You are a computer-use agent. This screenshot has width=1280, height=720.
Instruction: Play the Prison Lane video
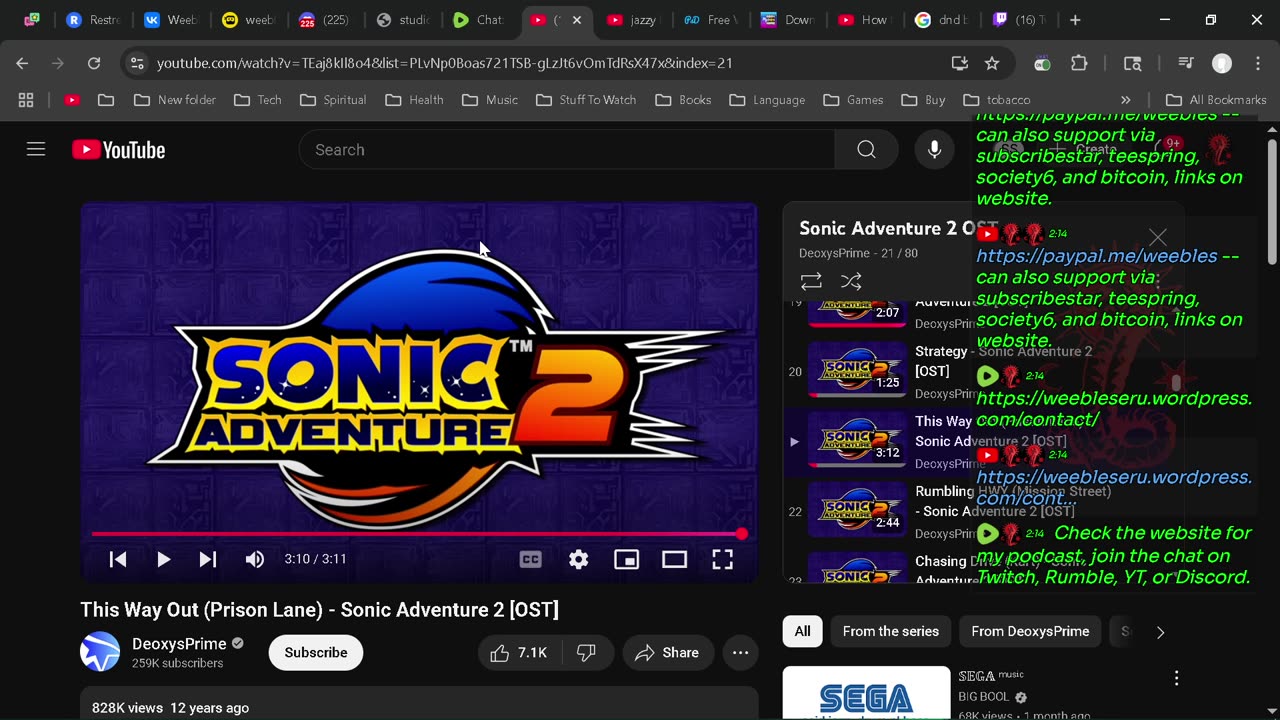coord(163,559)
